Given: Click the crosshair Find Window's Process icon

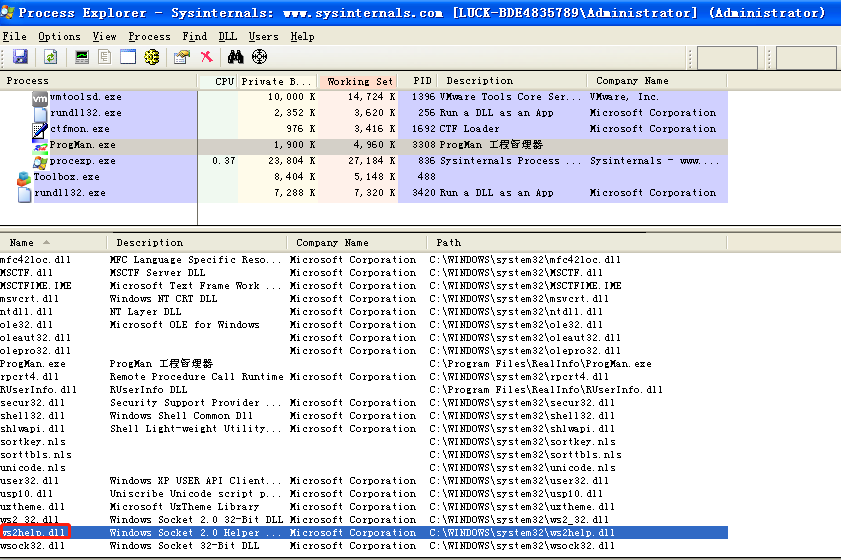Looking at the screenshot, I should [x=259, y=58].
